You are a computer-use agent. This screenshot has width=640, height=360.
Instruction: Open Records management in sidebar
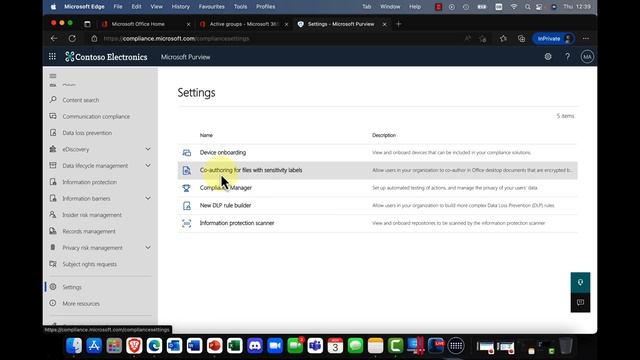(89, 231)
